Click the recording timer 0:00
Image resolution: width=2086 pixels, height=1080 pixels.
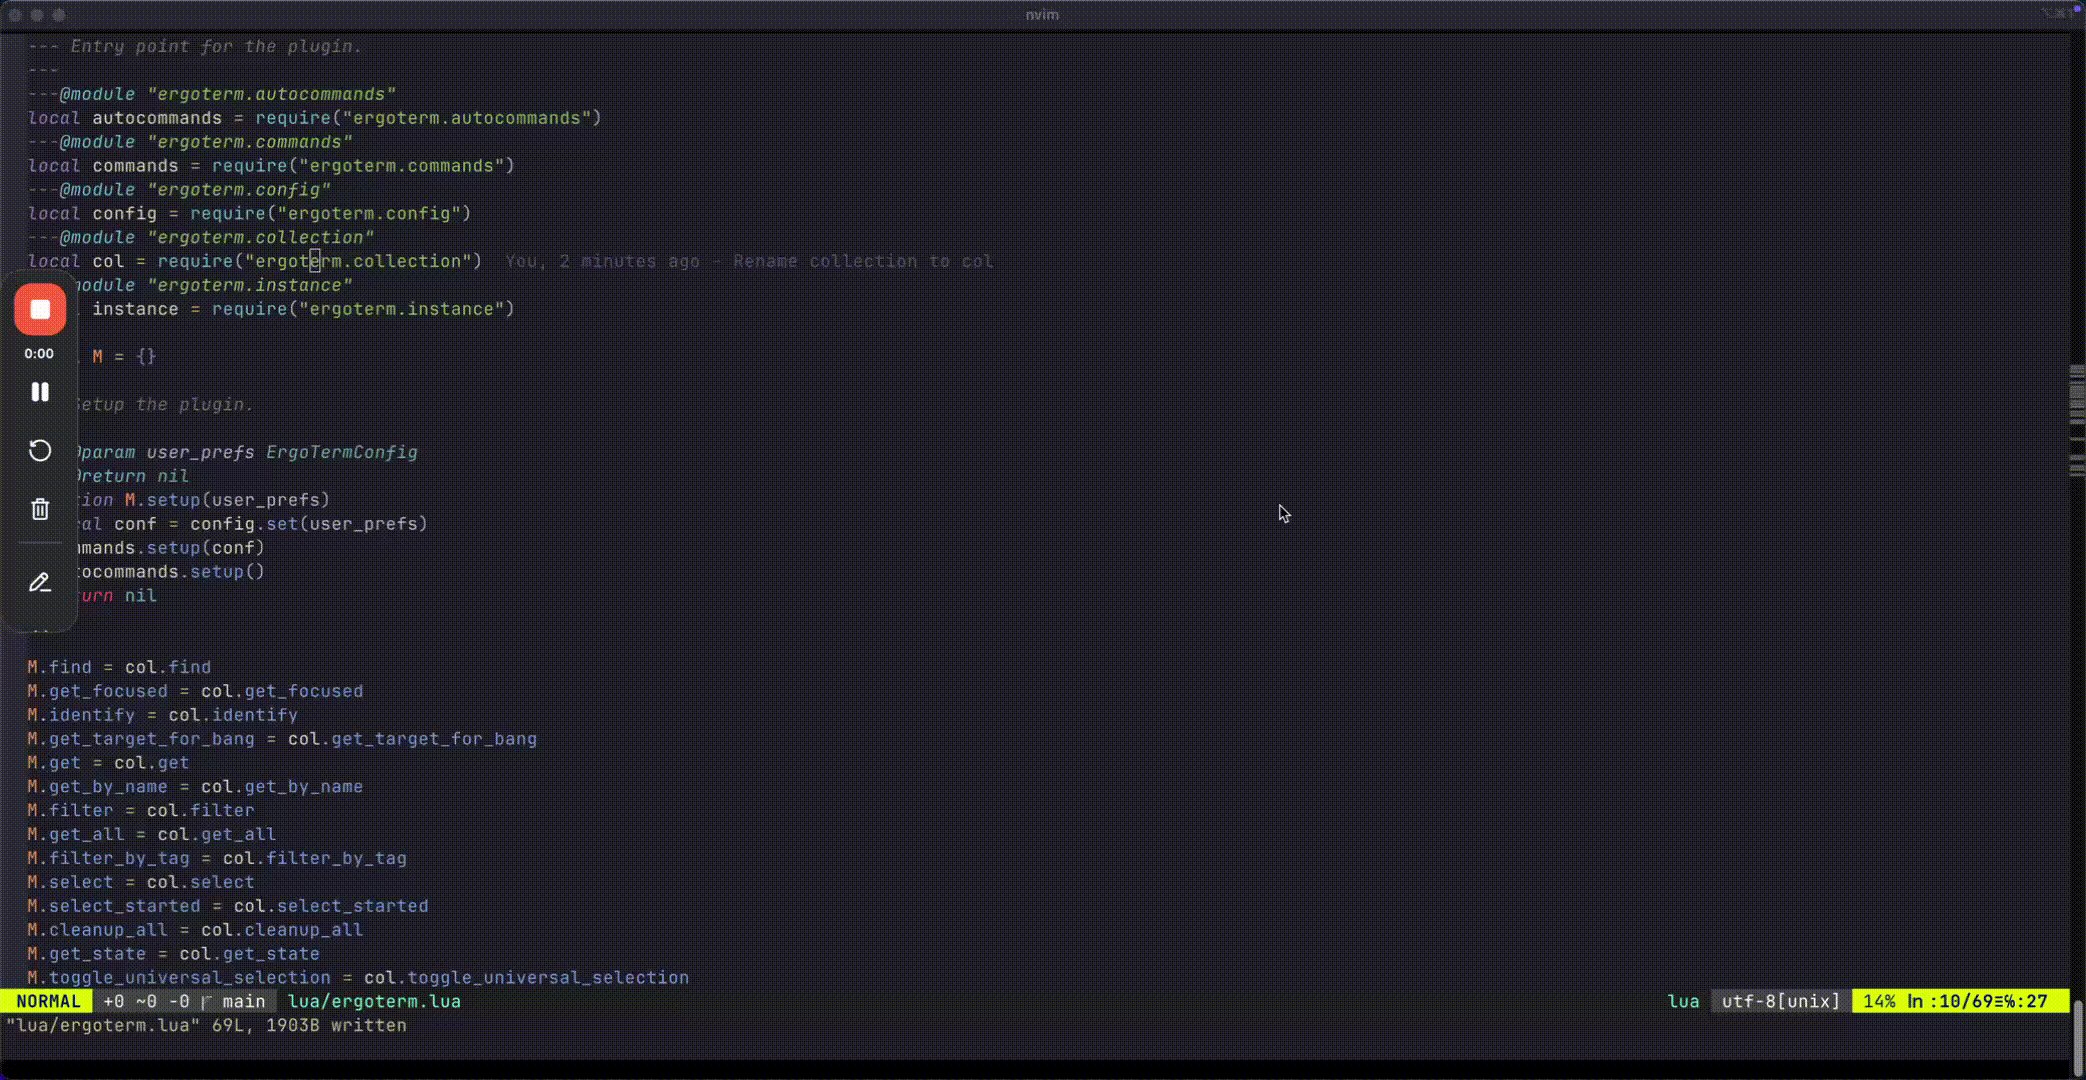coord(39,353)
